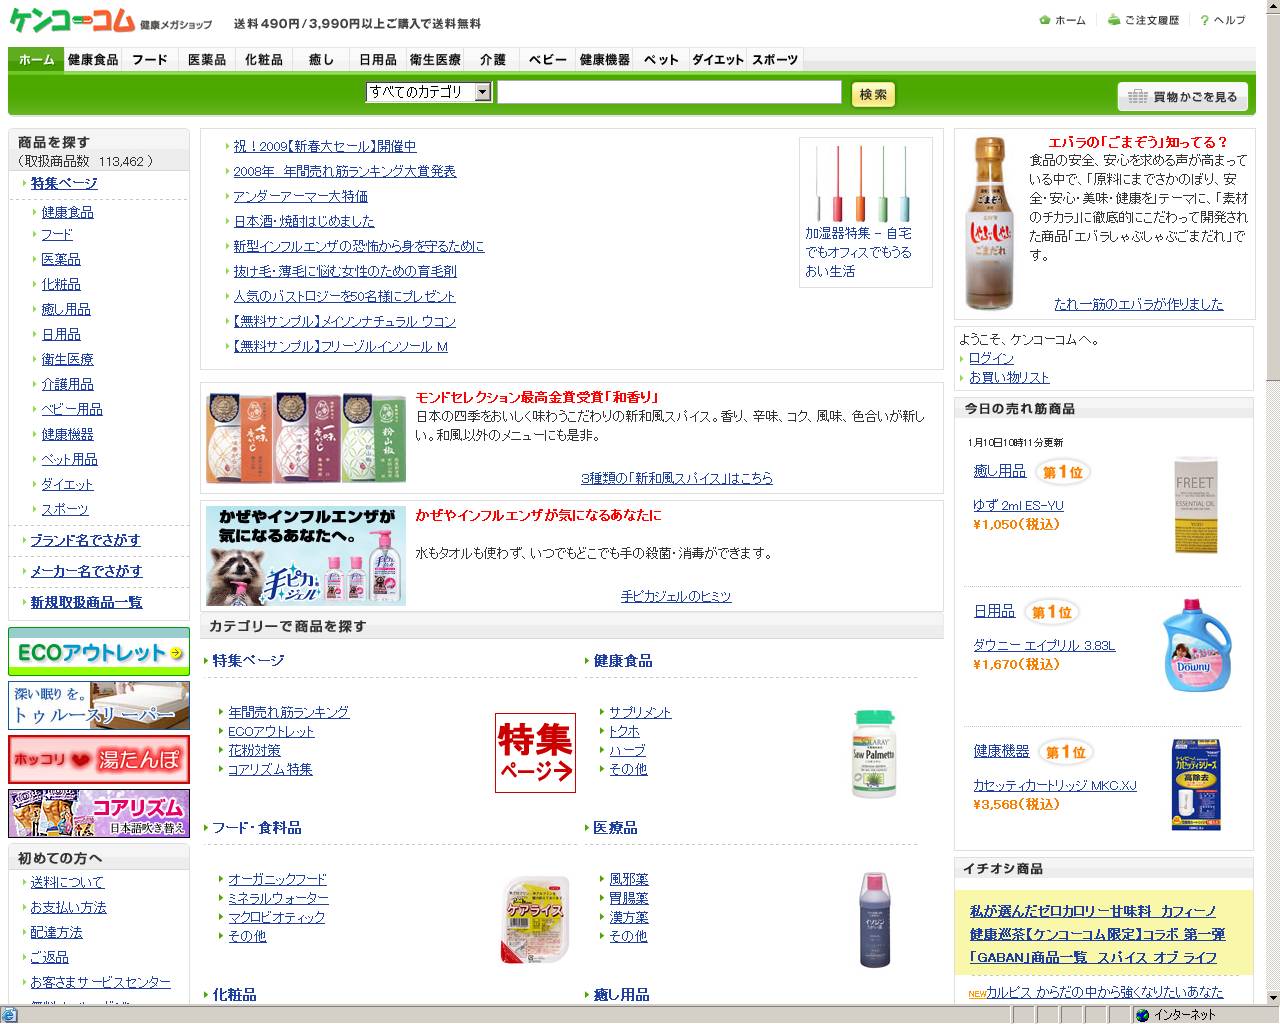Click the ホッコリ湯たんぽ banner
This screenshot has width=1280, height=1024.
[99, 760]
